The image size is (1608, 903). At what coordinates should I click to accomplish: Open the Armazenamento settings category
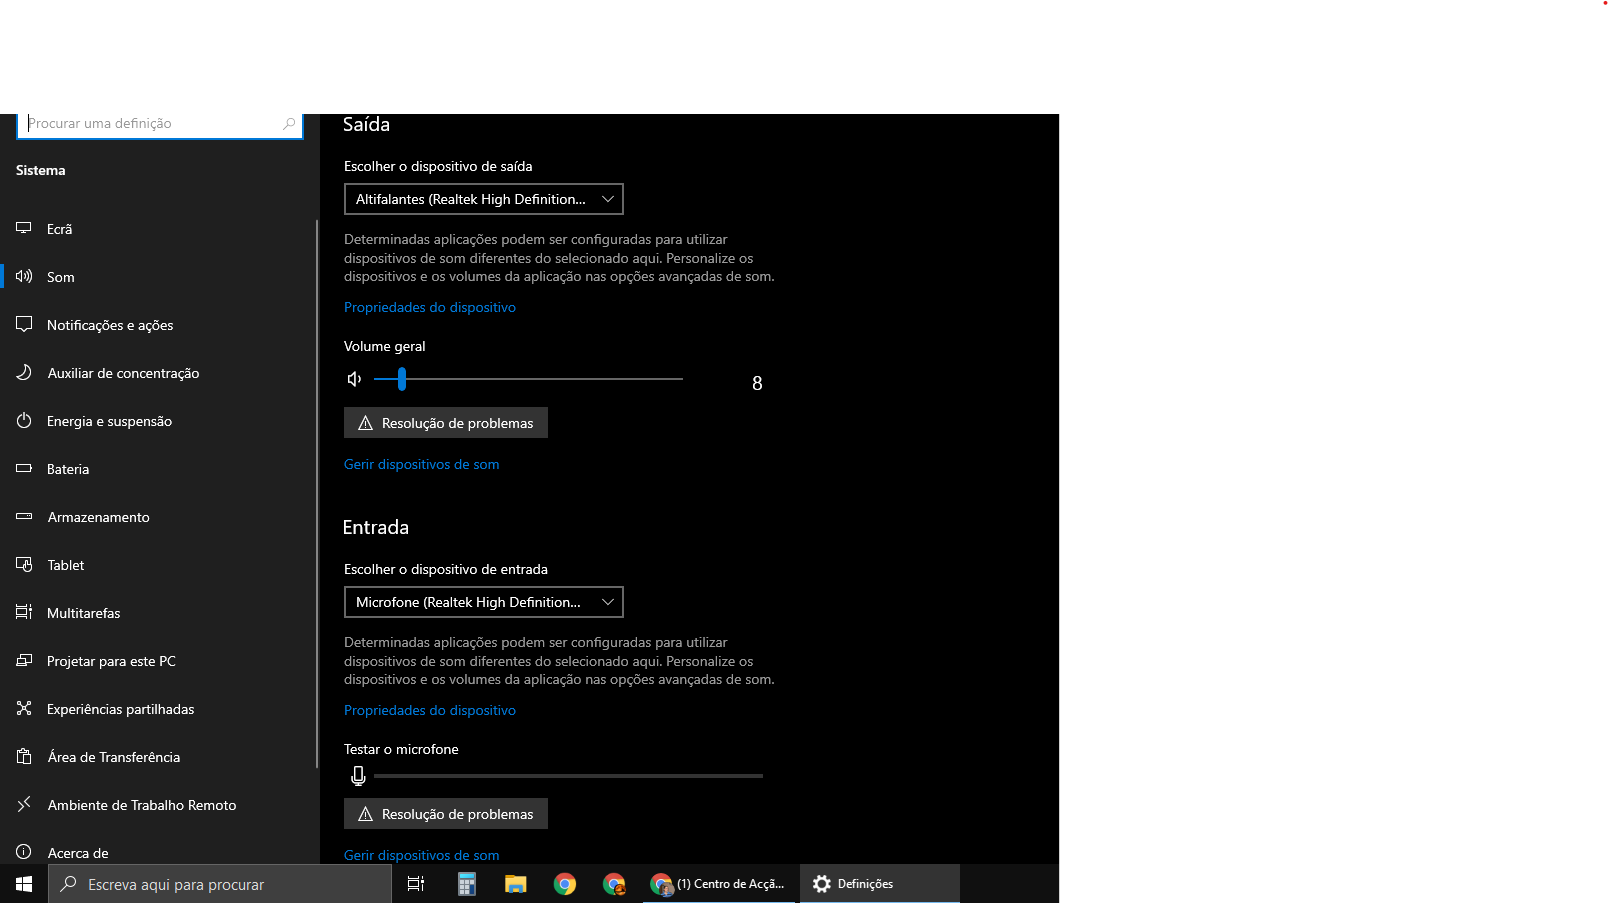(98, 517)
